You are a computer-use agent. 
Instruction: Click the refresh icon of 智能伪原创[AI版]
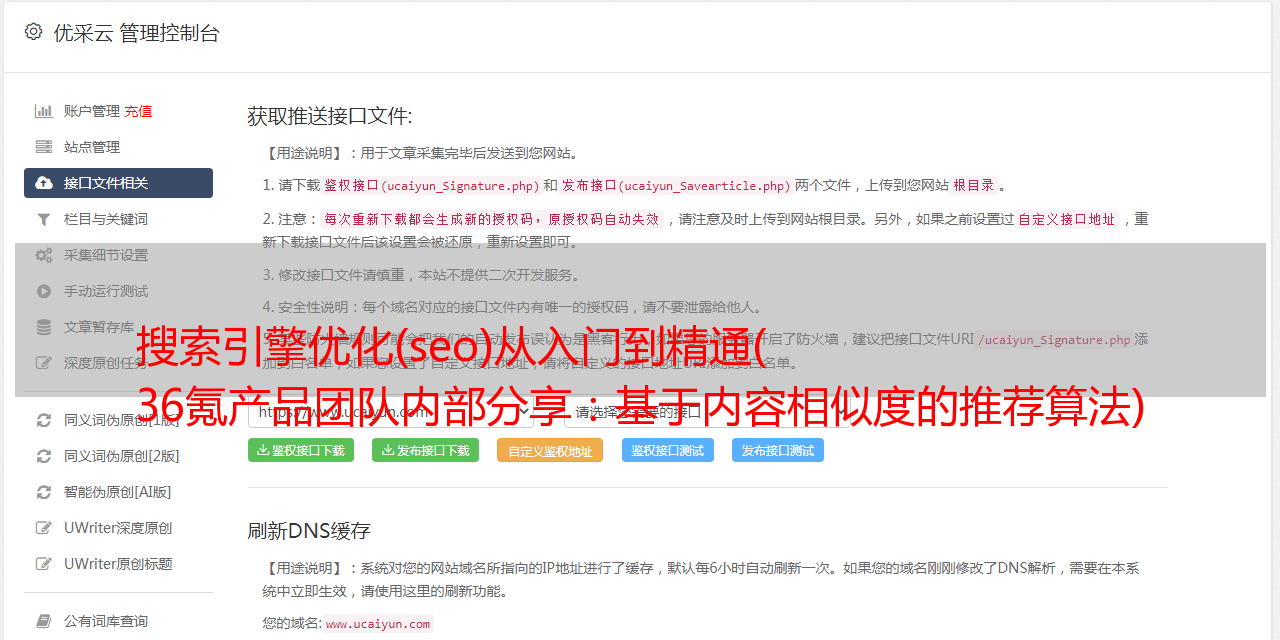tap(44, 492)
